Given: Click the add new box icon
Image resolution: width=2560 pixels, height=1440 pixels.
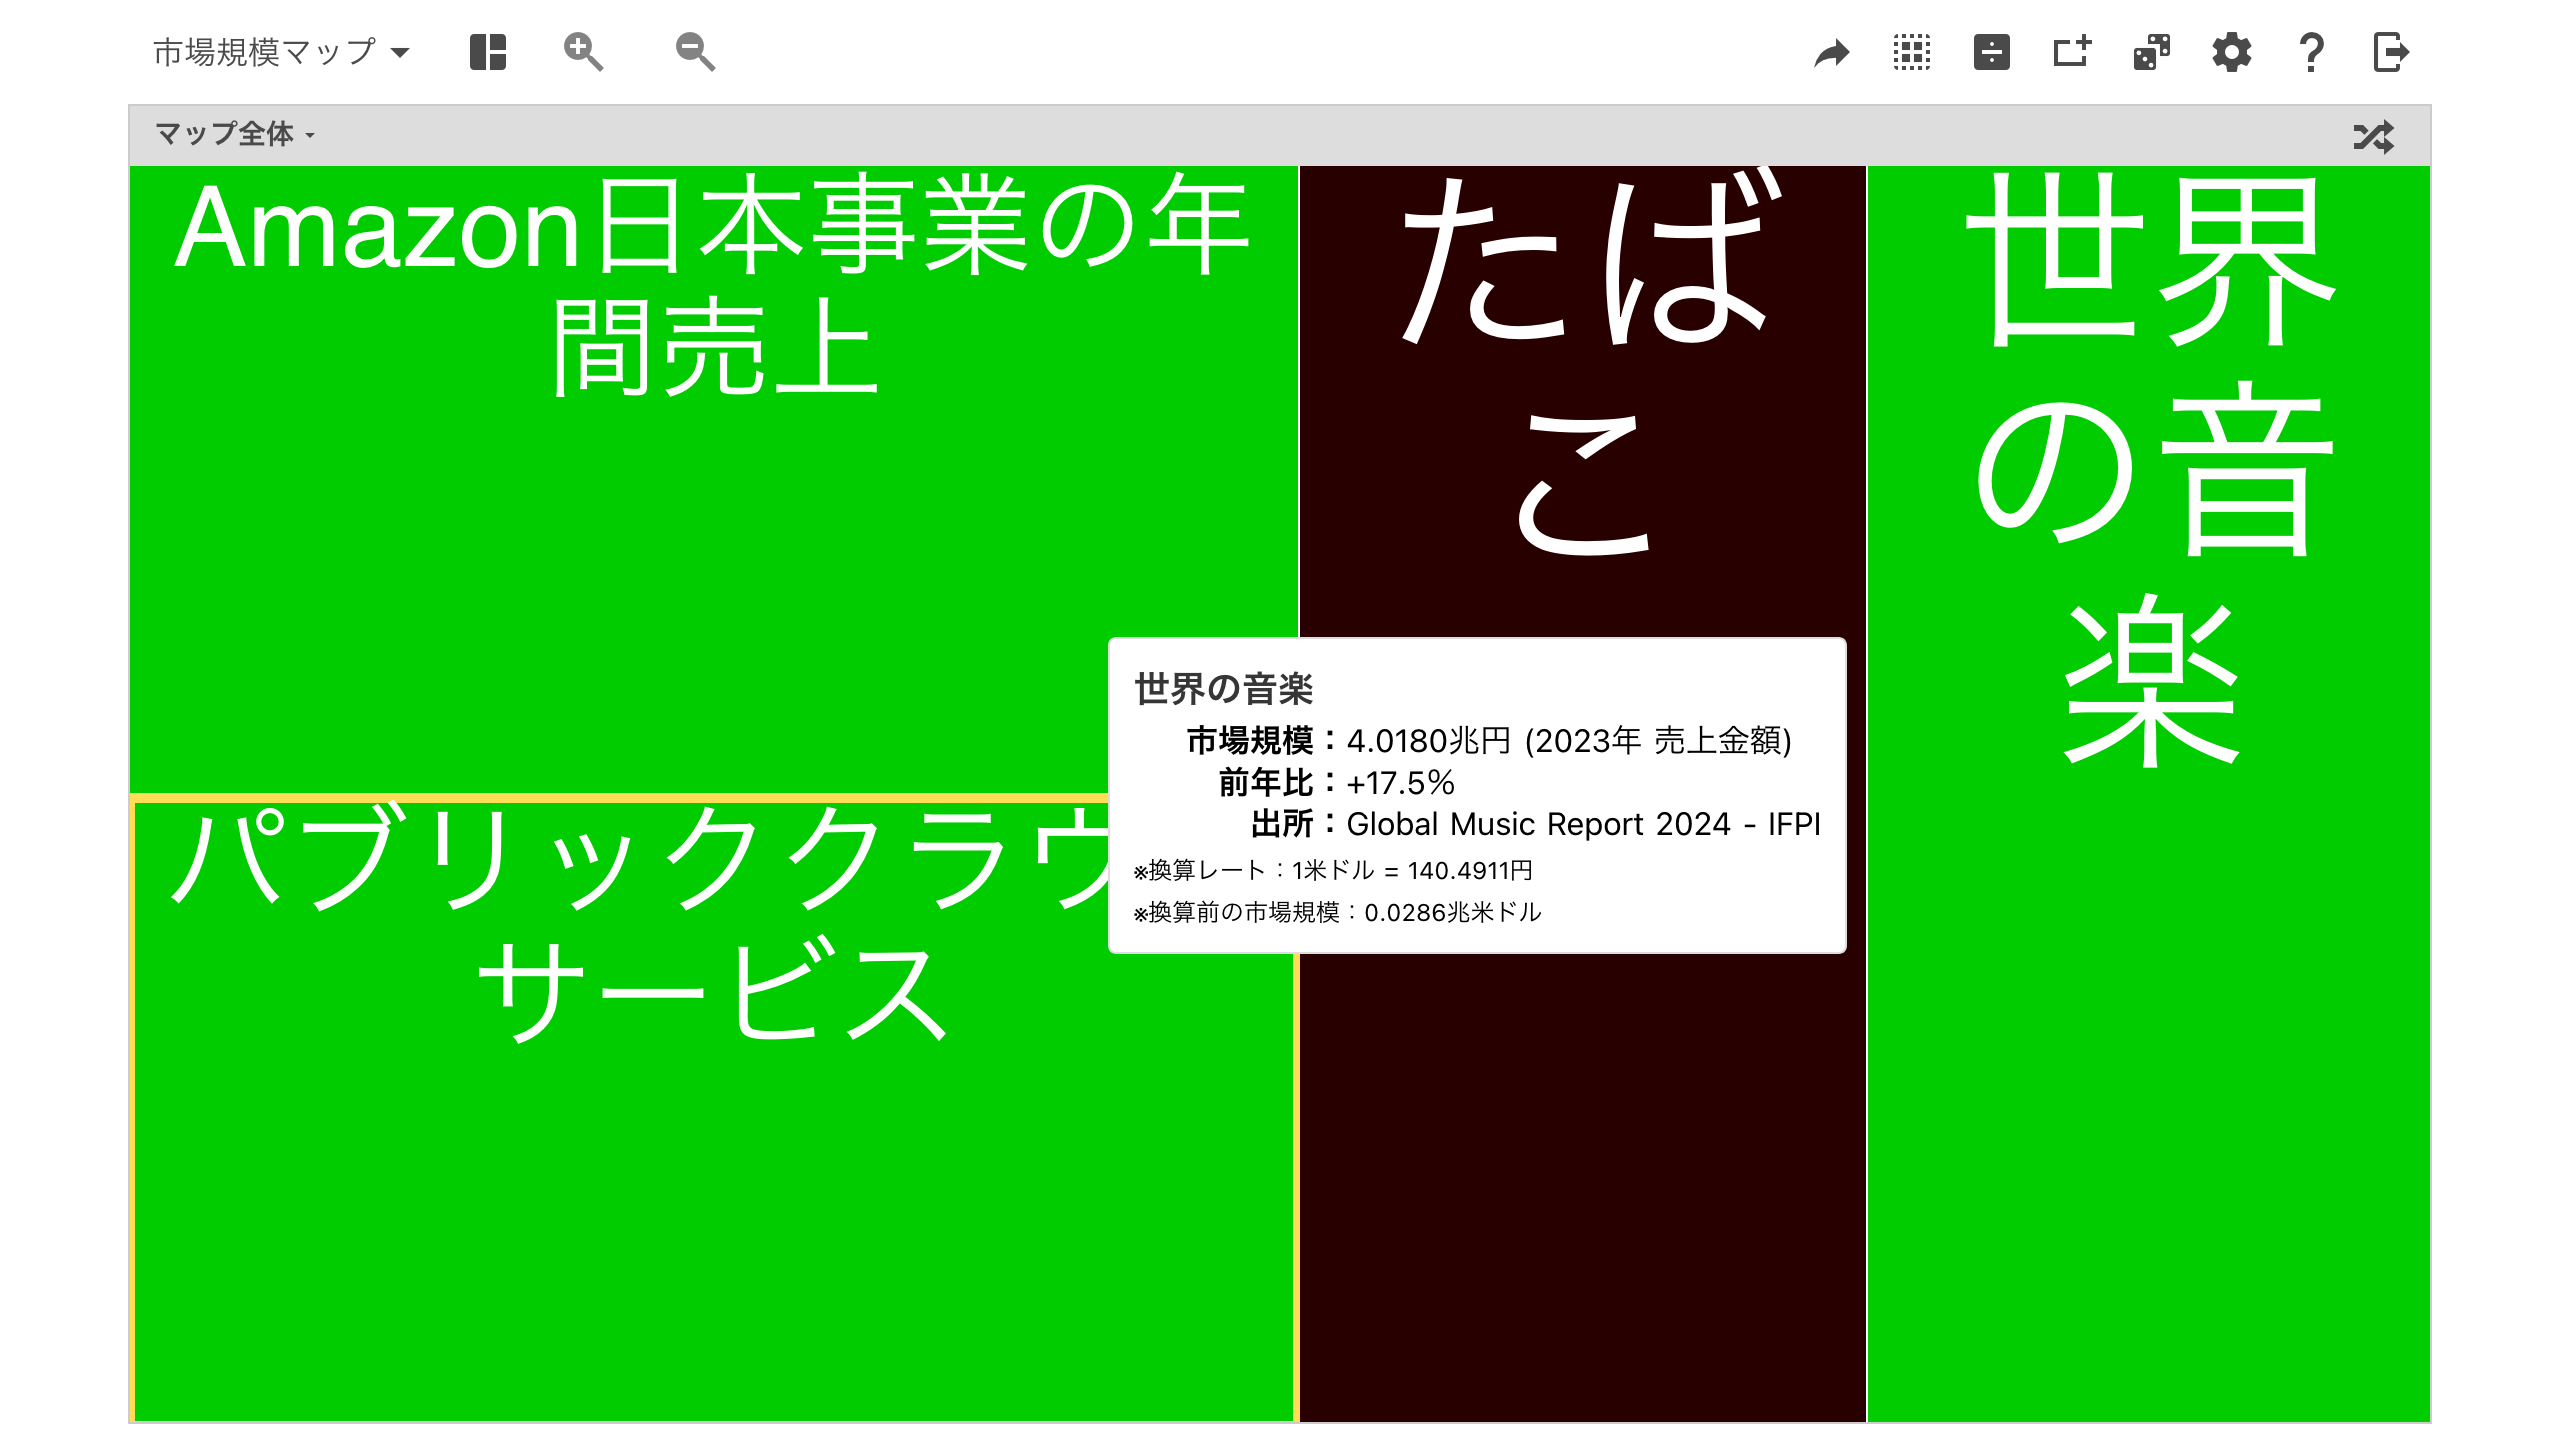Looking at the screenshot, I should click(2072, 52).
